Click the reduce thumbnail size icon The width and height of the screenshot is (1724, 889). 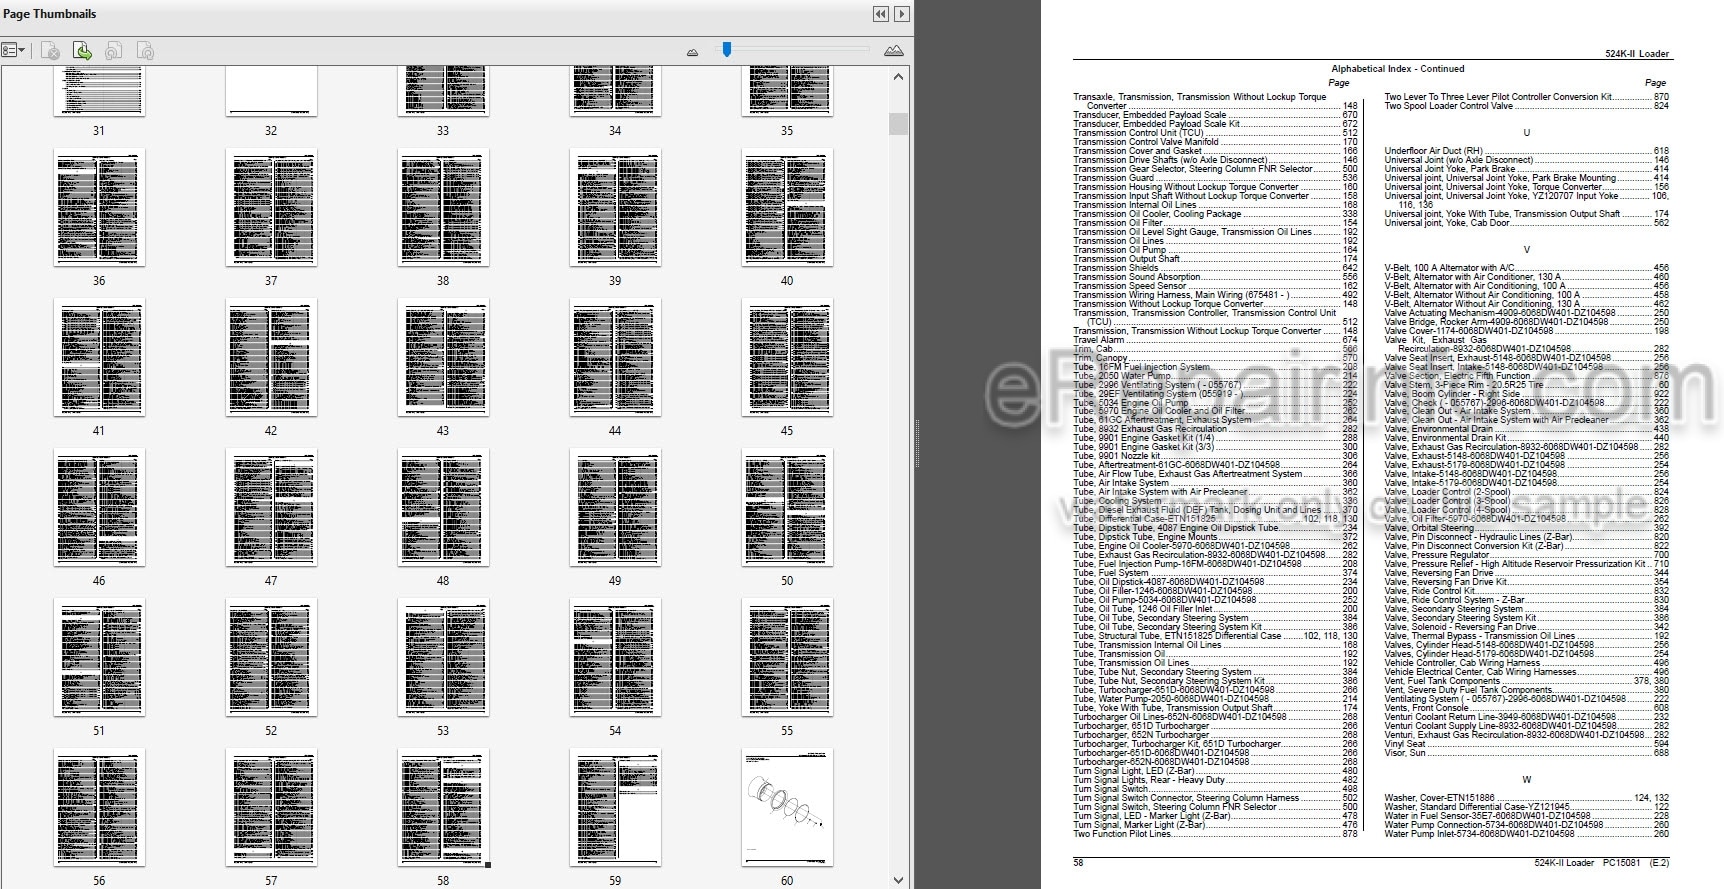click(692, 52)
